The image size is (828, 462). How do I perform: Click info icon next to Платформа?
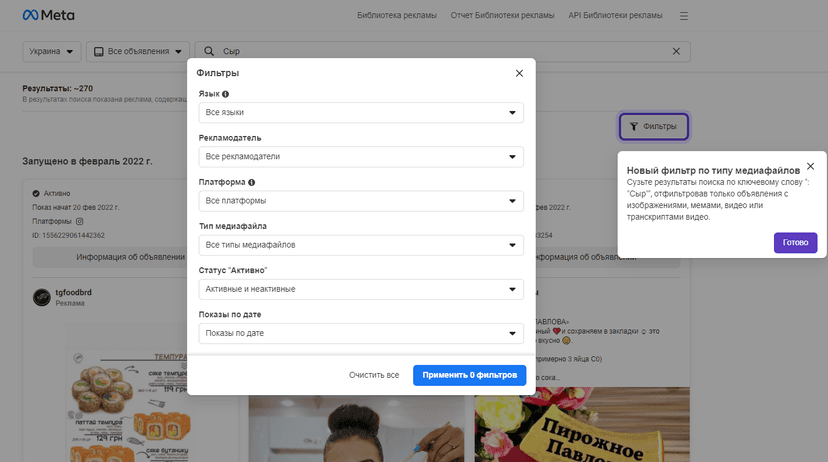coord(251,182)
